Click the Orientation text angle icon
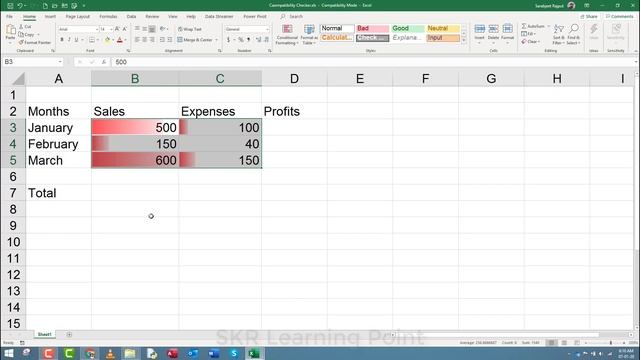The height and width of the screenshot is (360, 640). click(x=162, y=29)
